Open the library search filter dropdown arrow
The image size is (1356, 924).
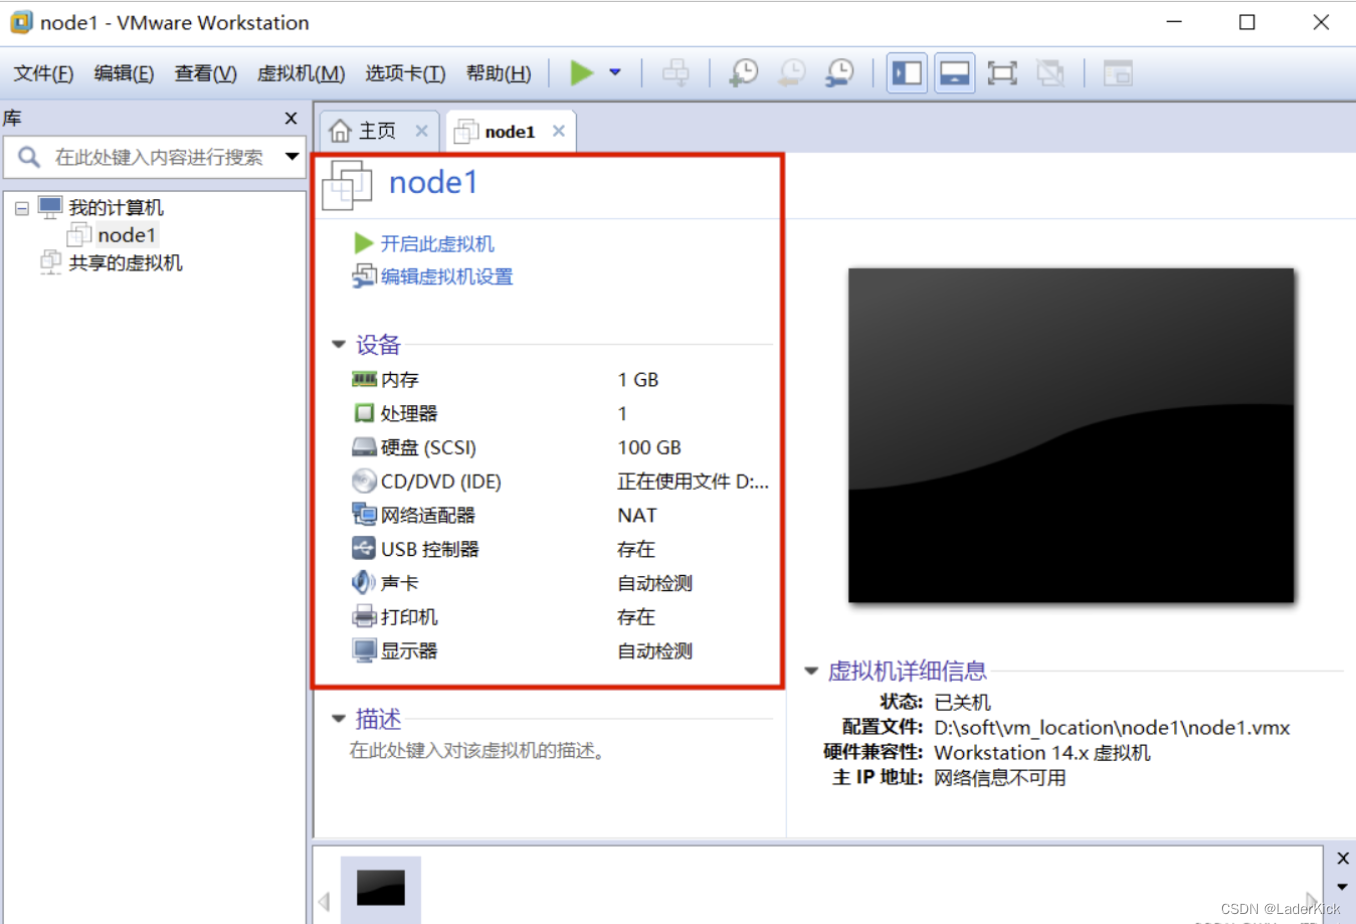(x=292, y=157)
